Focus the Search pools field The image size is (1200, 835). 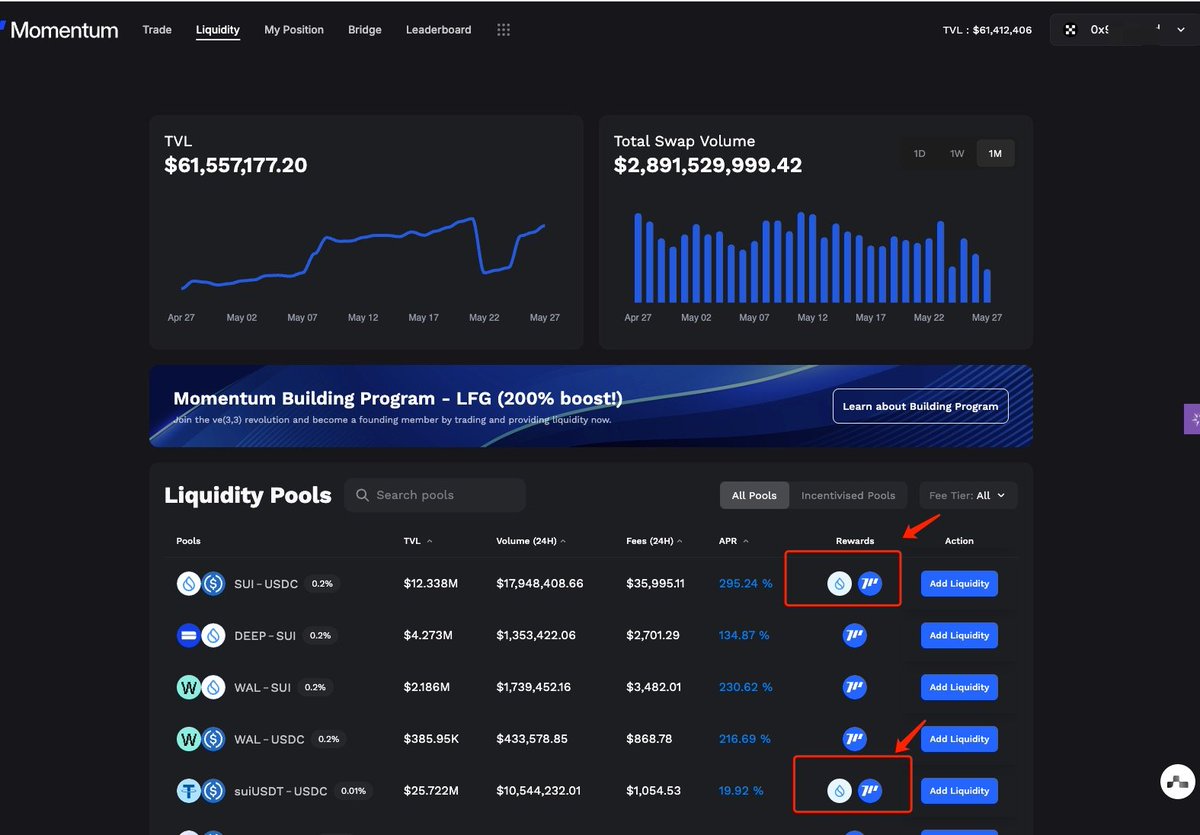435,495
